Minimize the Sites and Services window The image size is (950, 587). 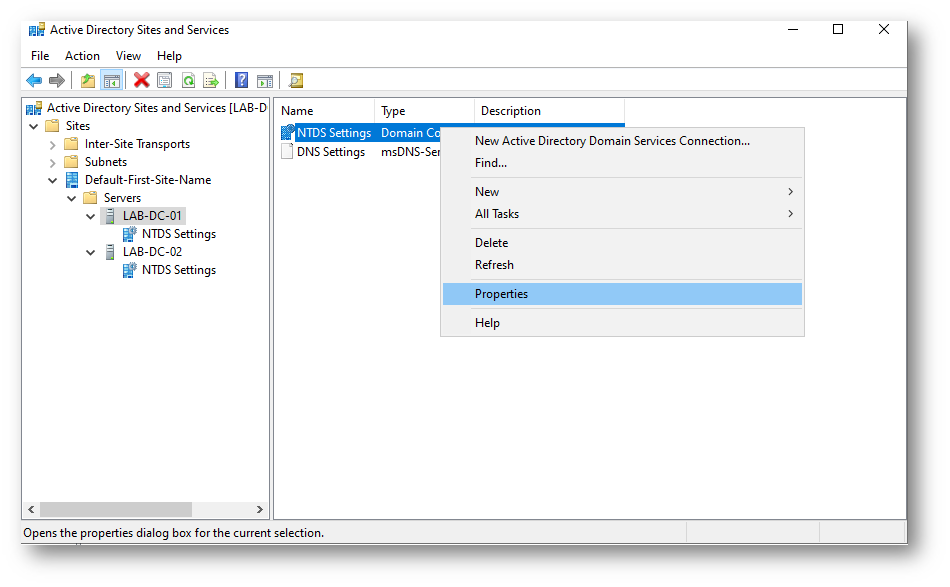click(x=792, y=29)
